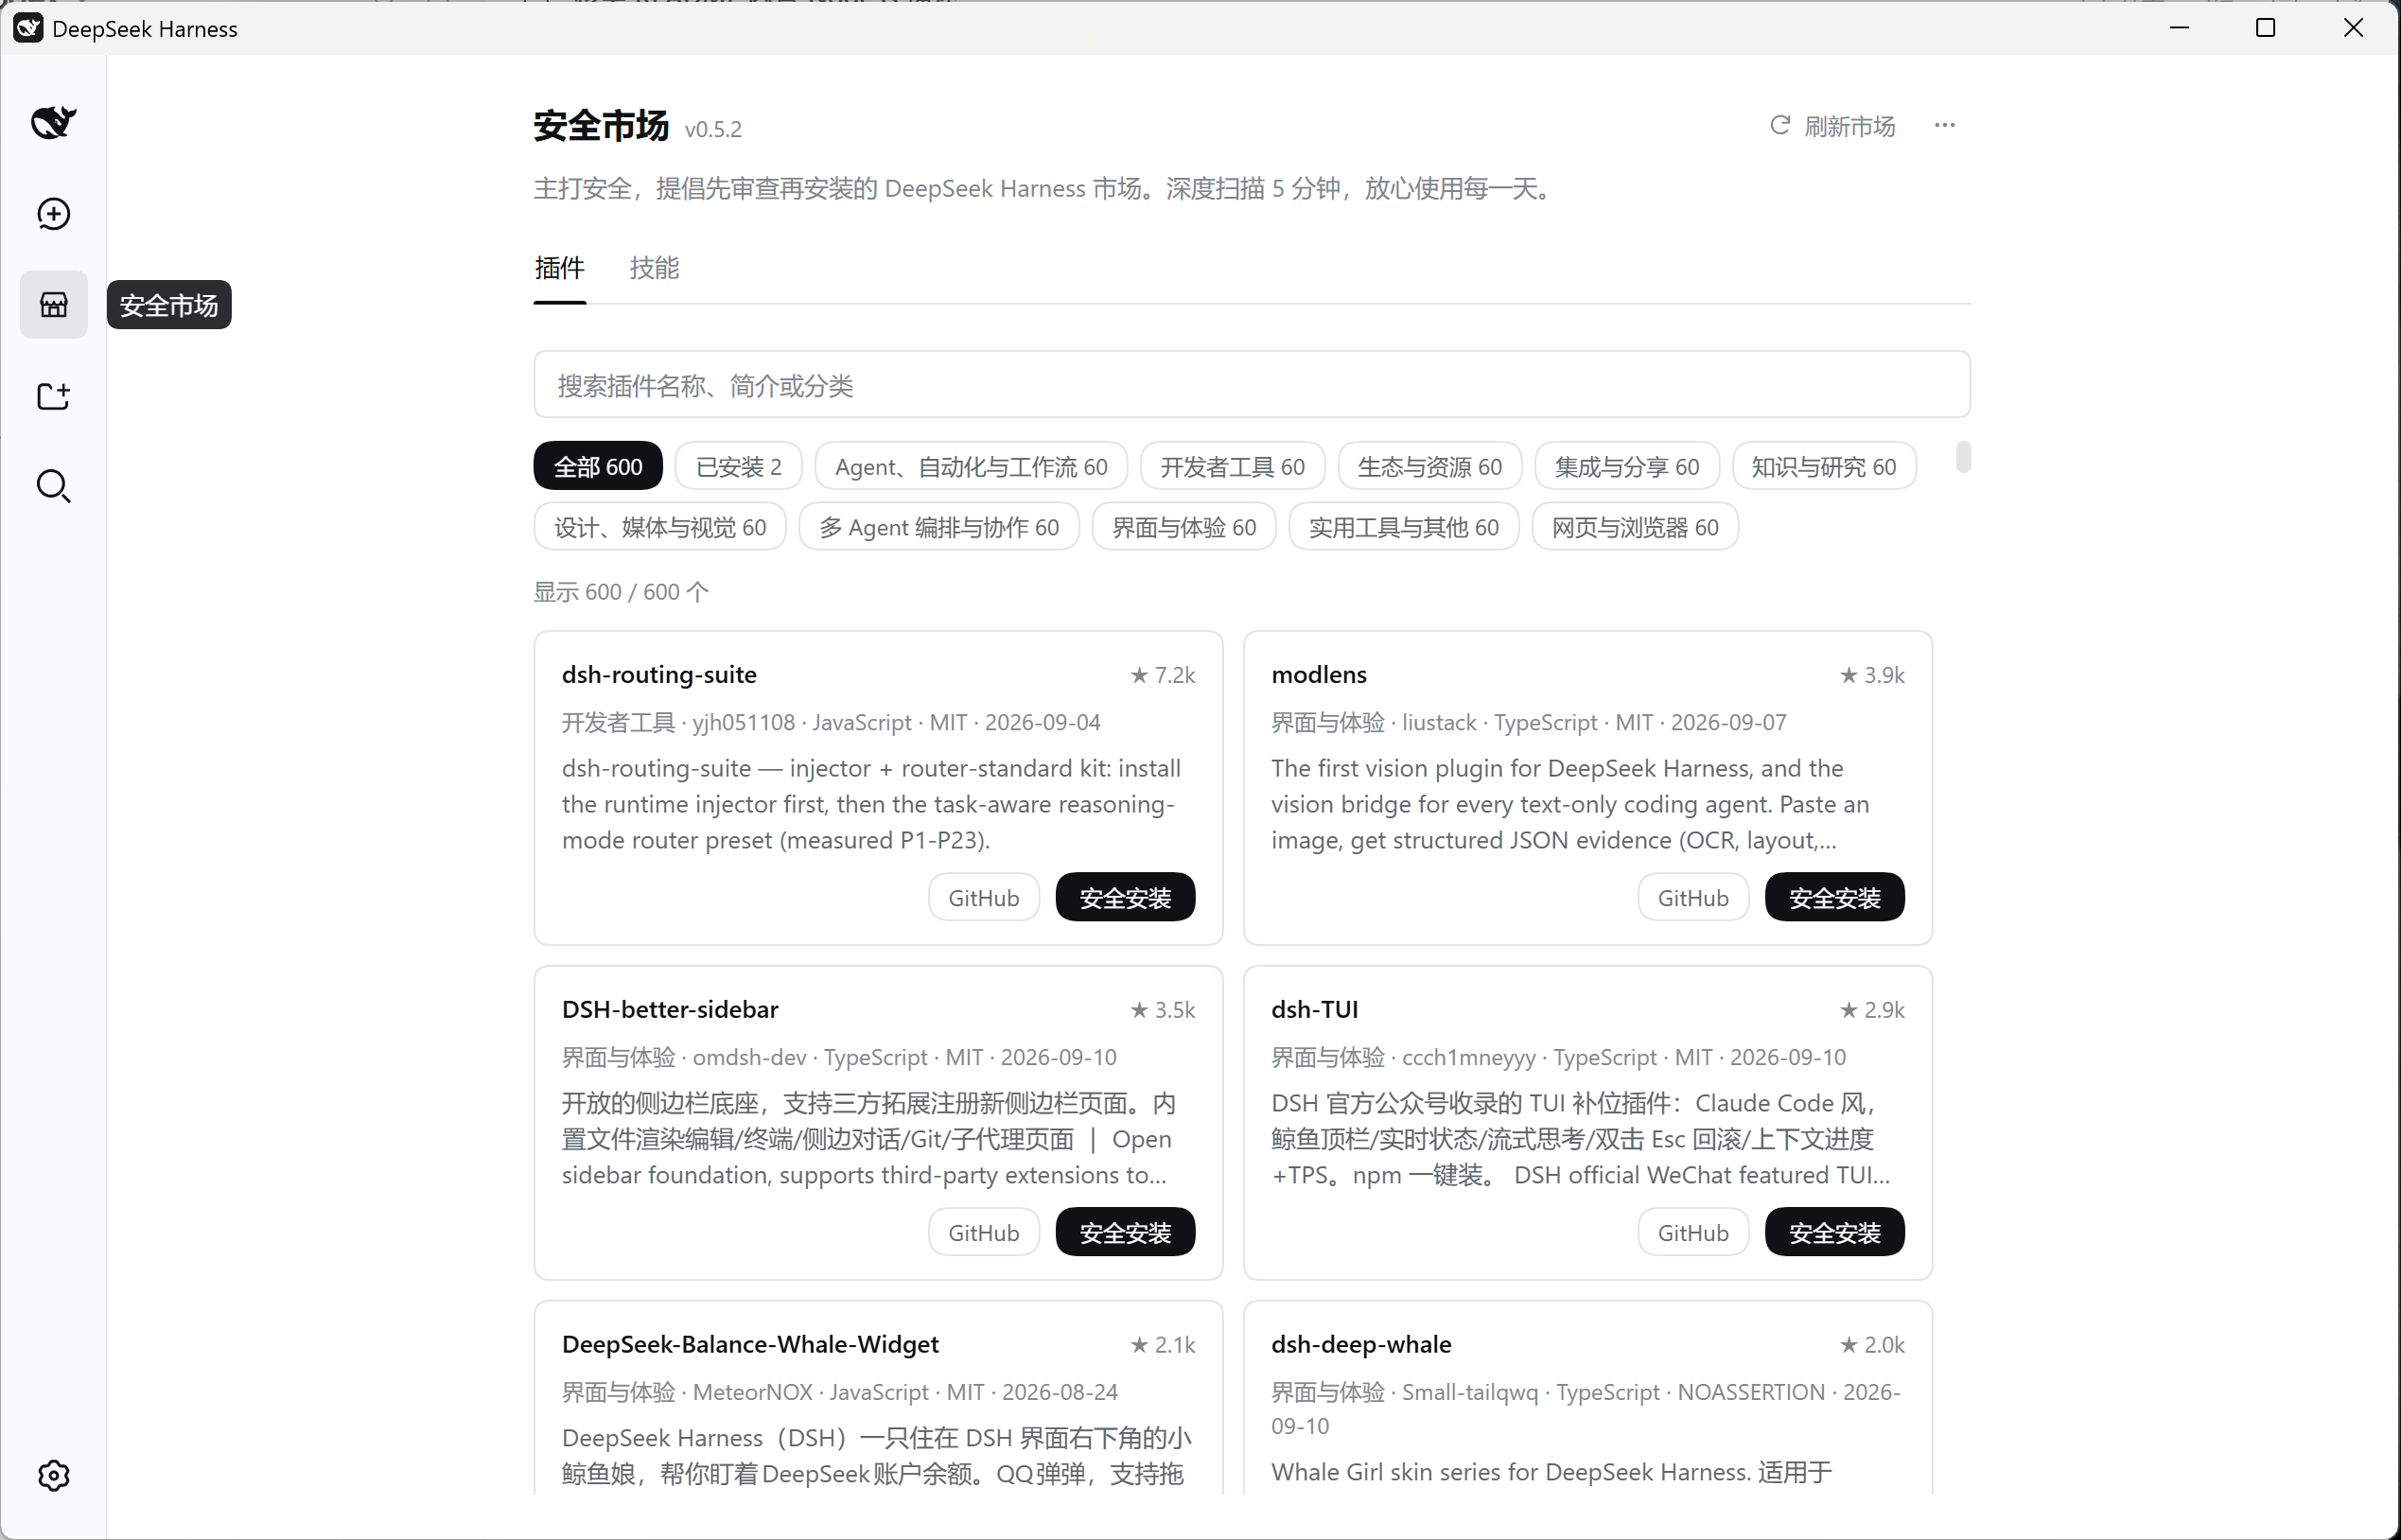Click the DeepSeek-Balance-Whale-Widget title
2401x1540 pixels.
(x=750, y=1345)
